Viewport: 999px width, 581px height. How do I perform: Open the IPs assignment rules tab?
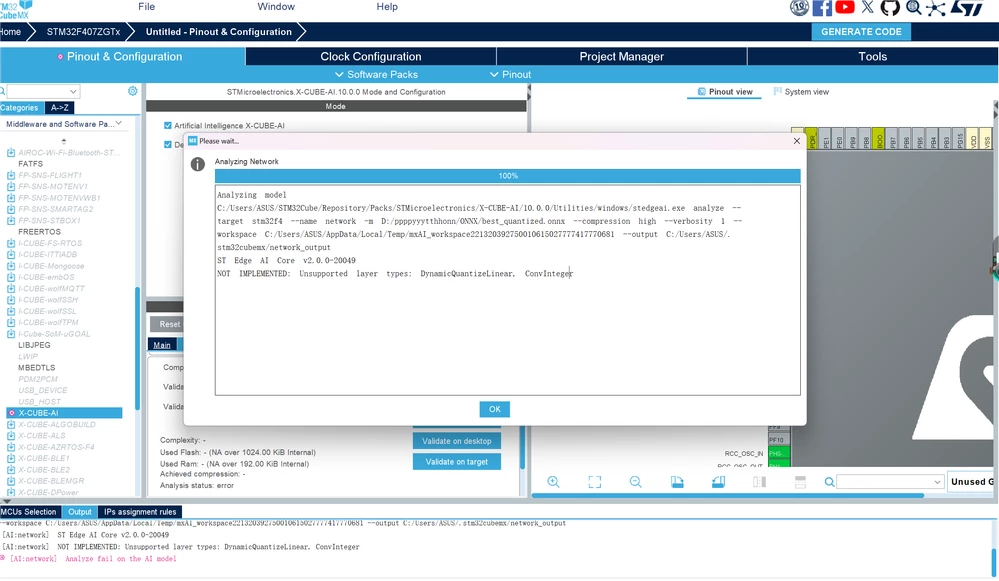coord(140,512)
